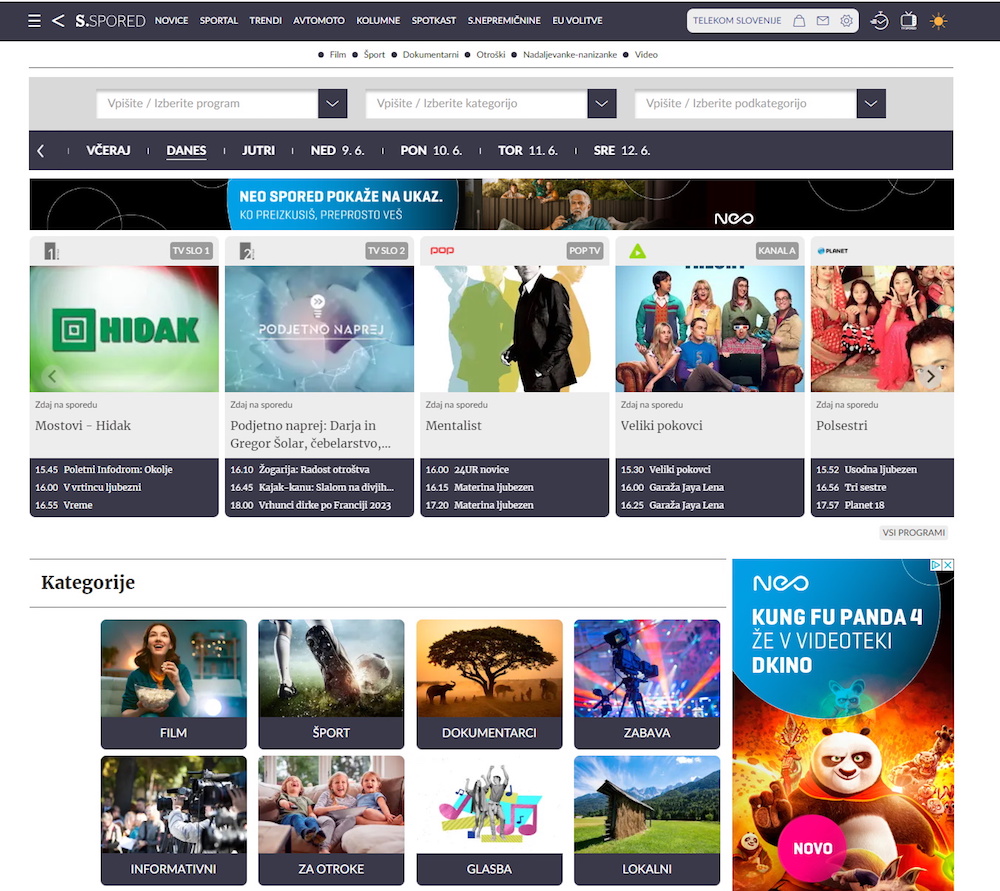This screenshot has height=891, width=1000.
Task: Go to previous days with the left date arrow
Action: point(41,151)
